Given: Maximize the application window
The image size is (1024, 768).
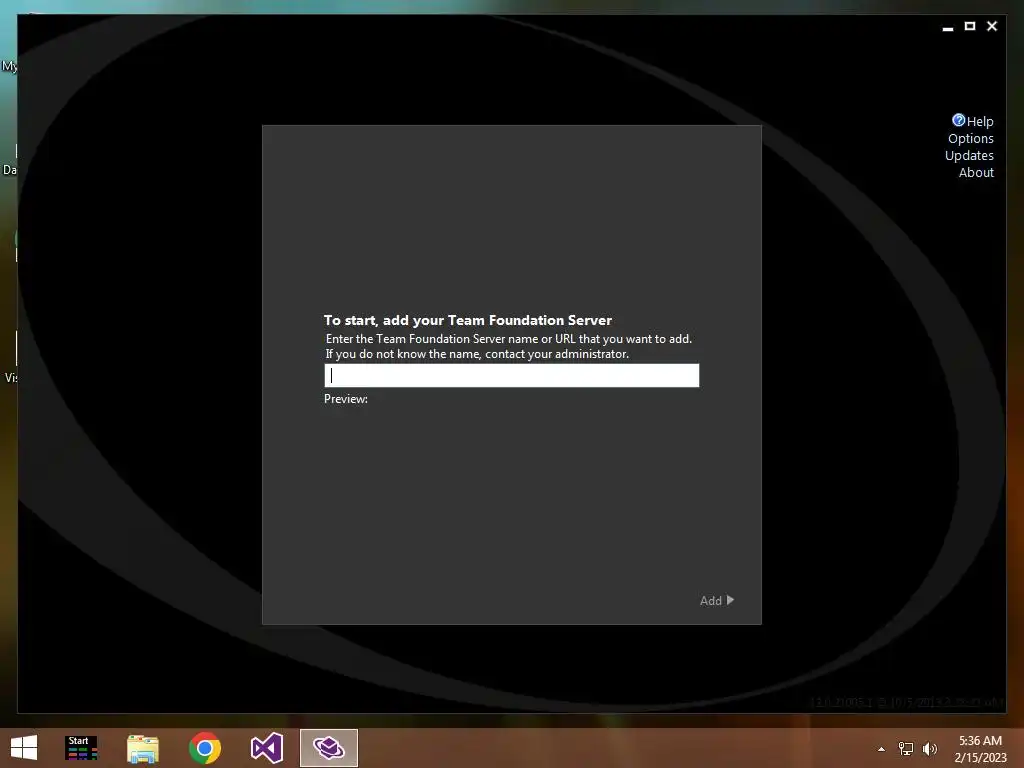Looking at the screenshot, I should pos(970,26).
